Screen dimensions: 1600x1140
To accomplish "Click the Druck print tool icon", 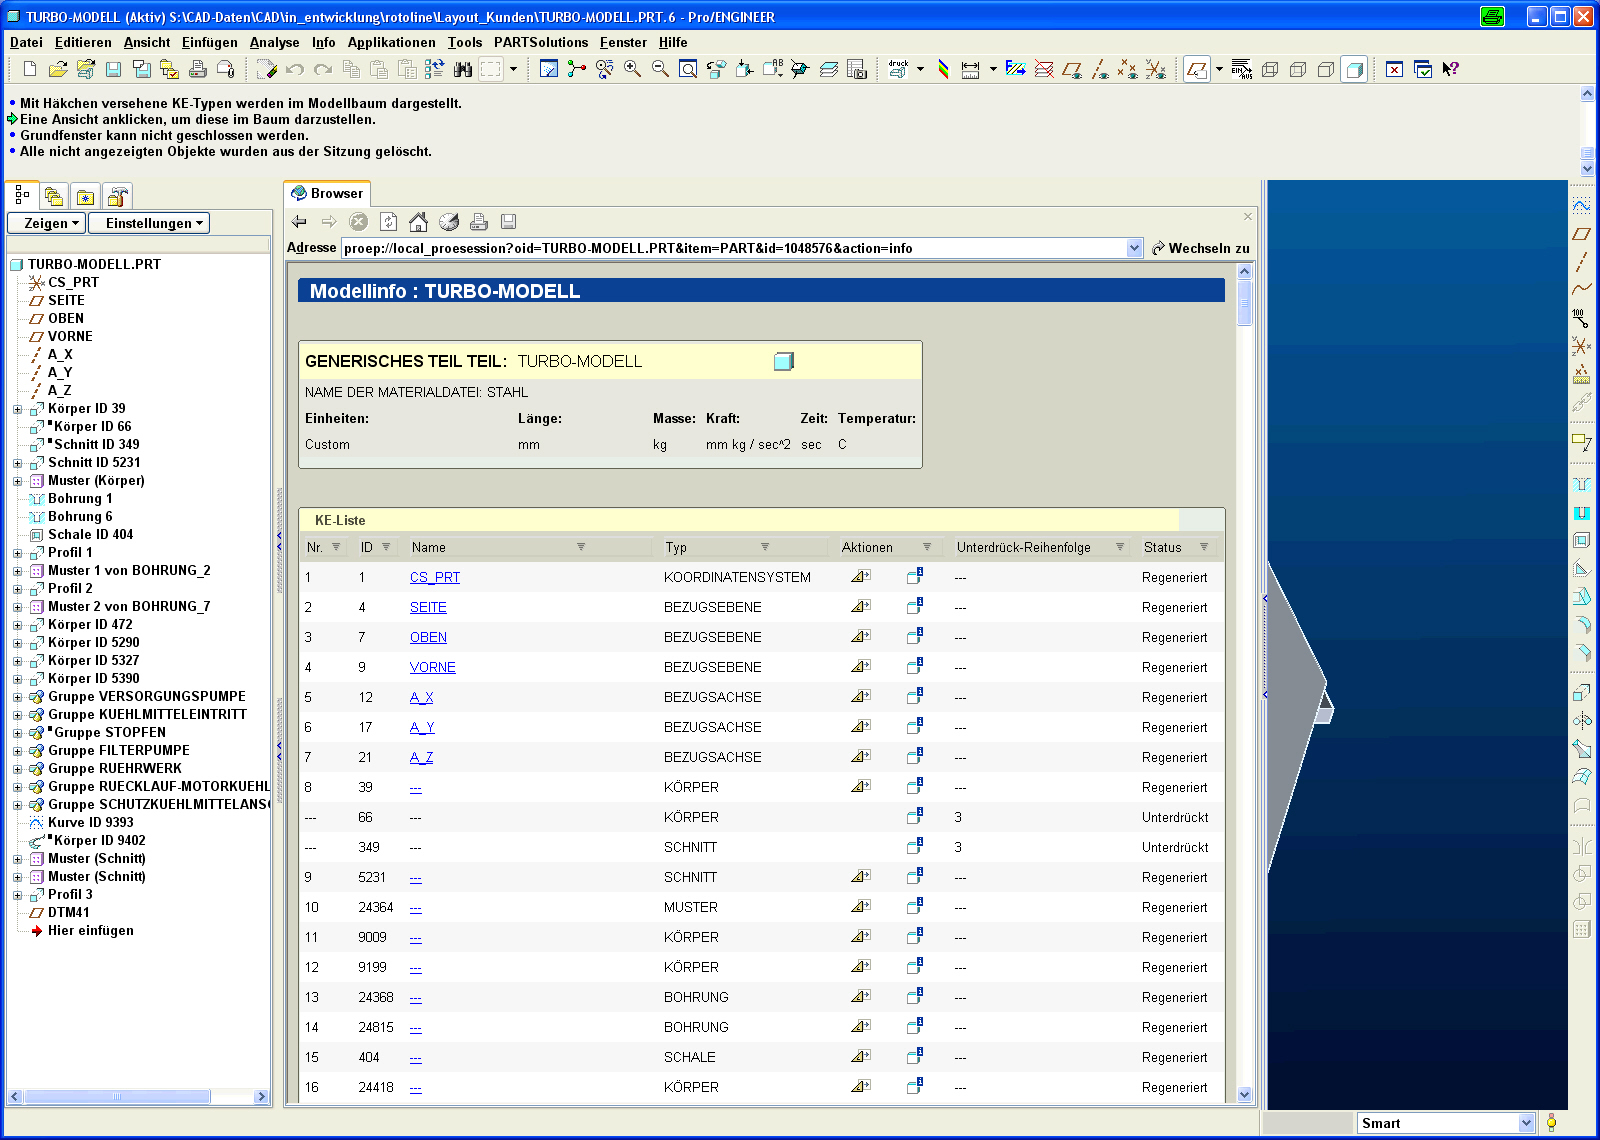I will pyautogui.click(x=899, y=69).
